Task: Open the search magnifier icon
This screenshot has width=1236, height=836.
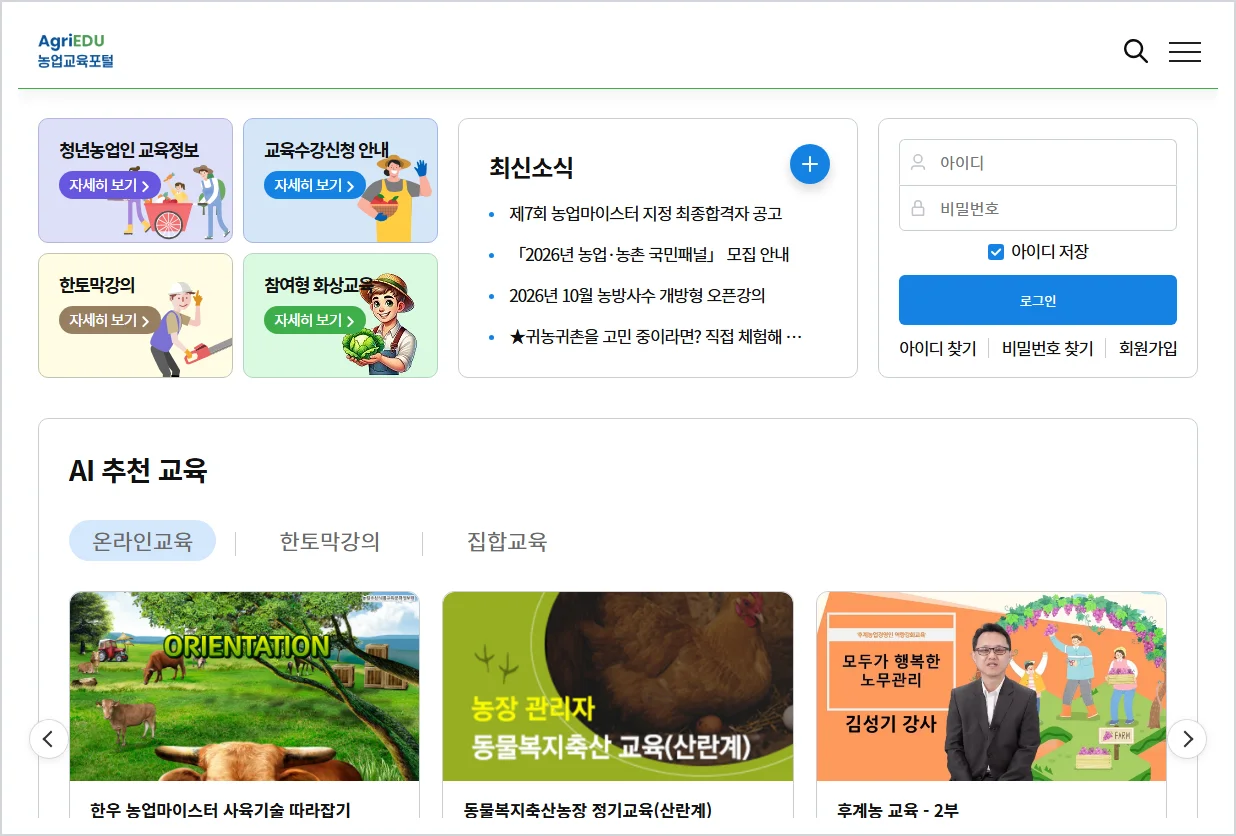Action: point(1135,51)
